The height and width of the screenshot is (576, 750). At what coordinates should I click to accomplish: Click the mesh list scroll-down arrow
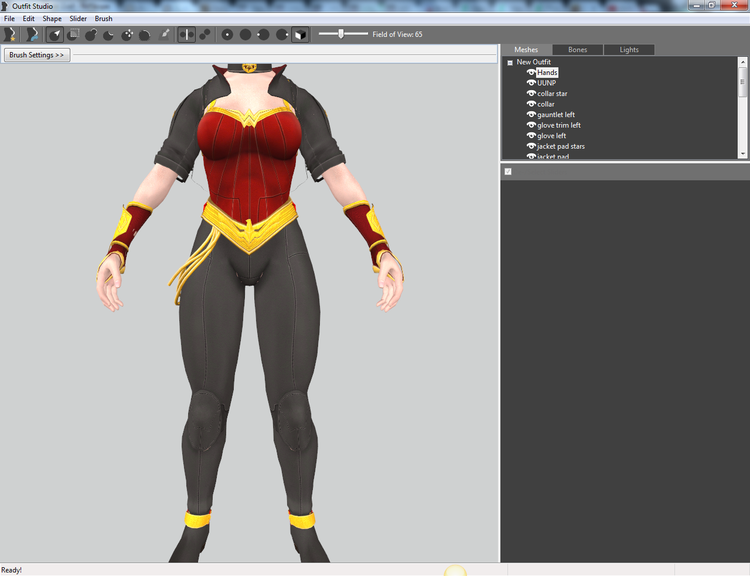tap(742, 154)
